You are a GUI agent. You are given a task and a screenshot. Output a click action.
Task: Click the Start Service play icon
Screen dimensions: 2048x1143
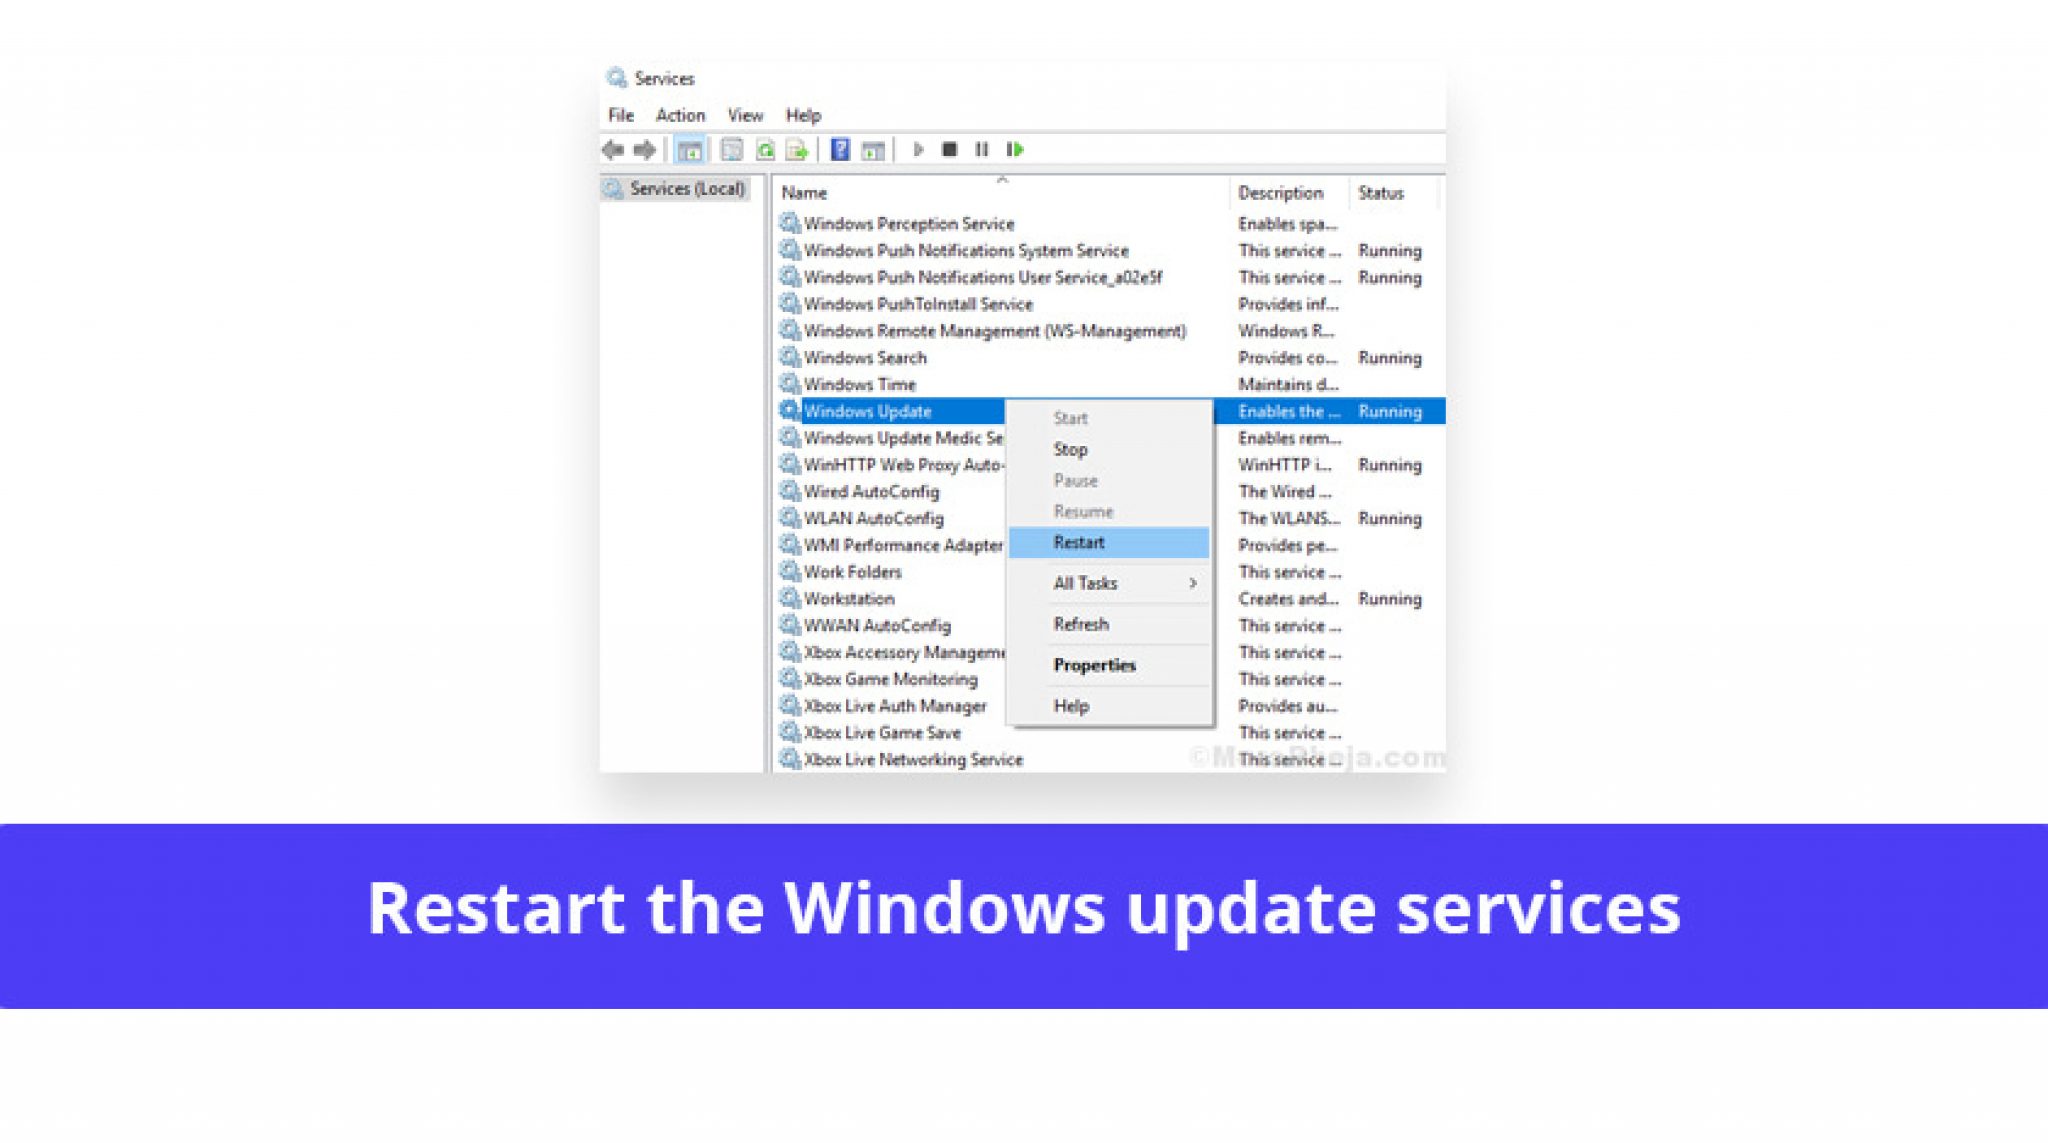[x=917, y=150]
